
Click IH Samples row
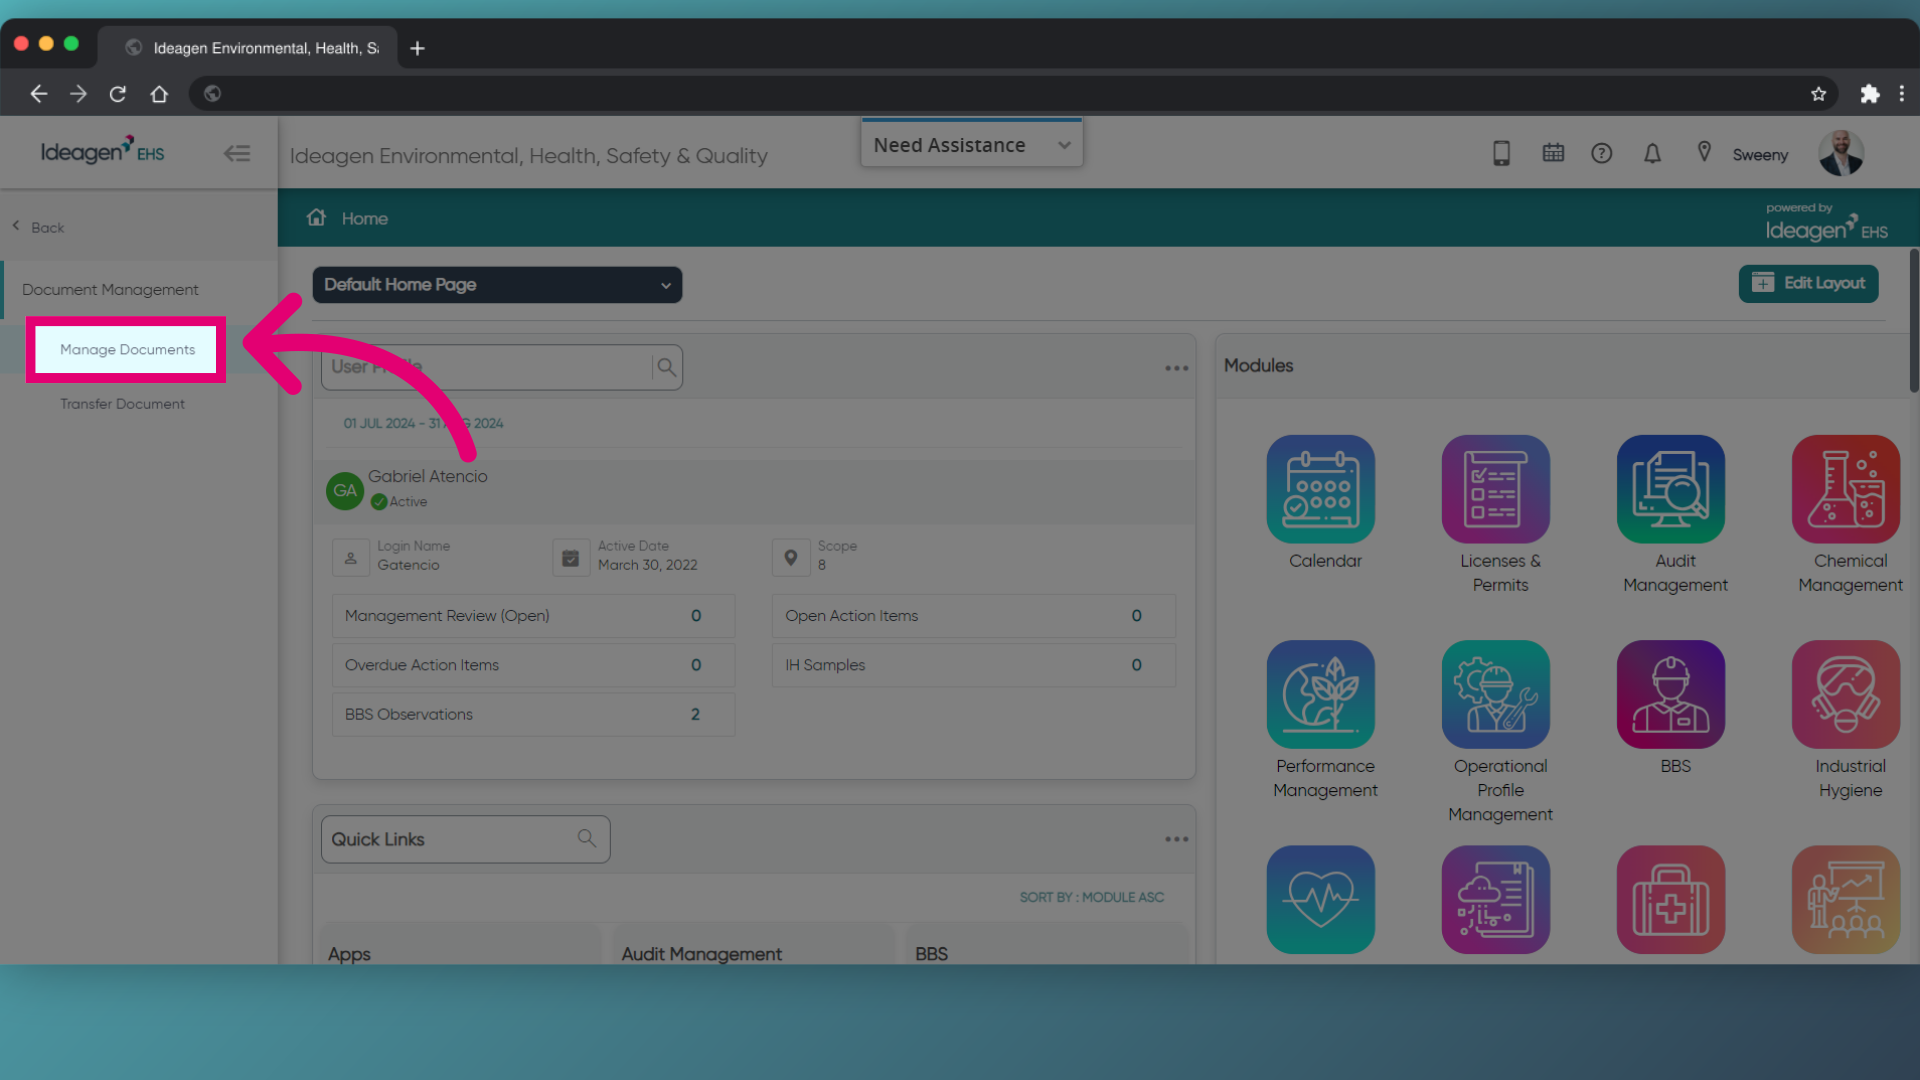pyautogui.click(x=973, y=665)
